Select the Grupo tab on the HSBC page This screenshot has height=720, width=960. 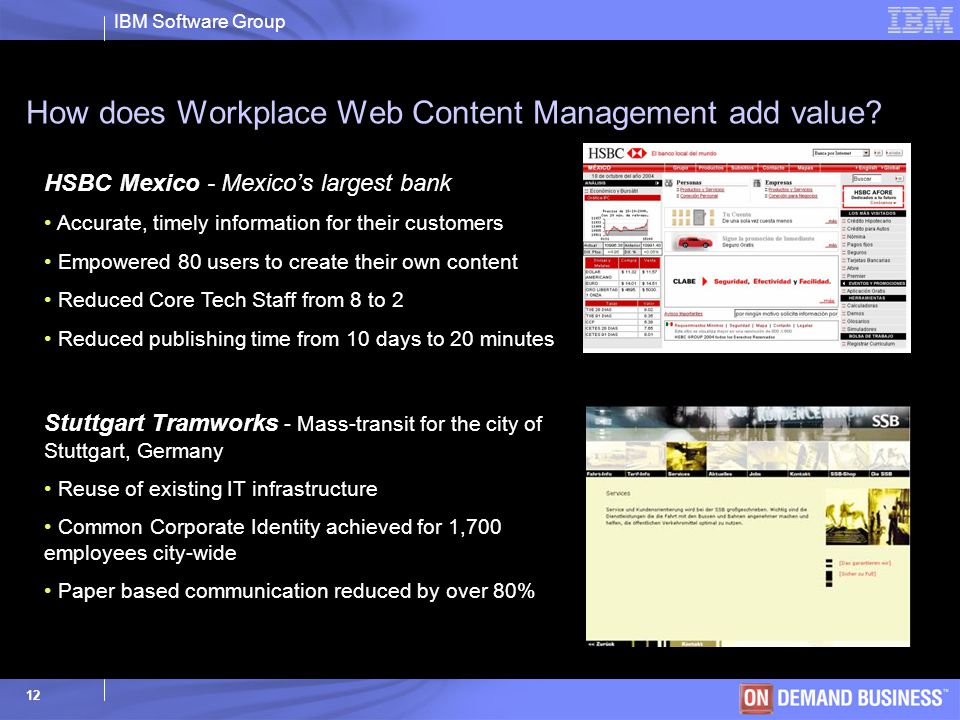tap(681, 168)
